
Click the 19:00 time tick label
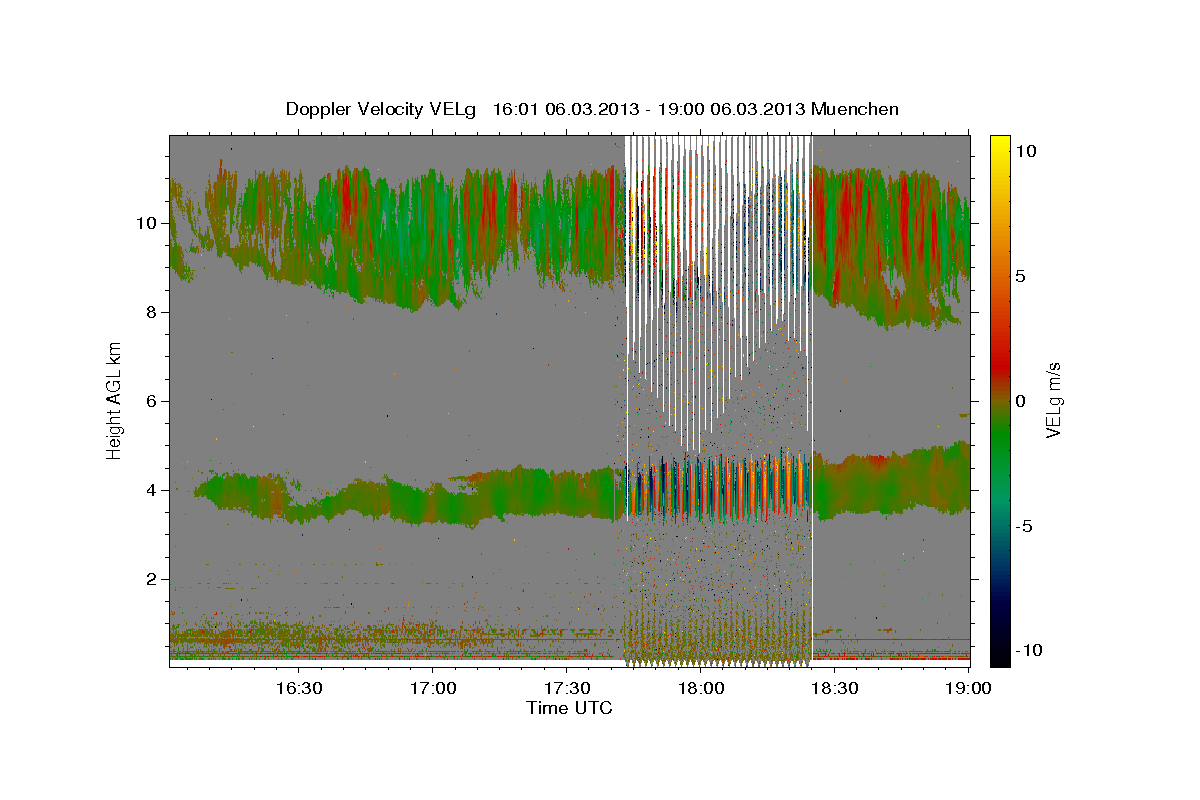[x=970, y=688]
